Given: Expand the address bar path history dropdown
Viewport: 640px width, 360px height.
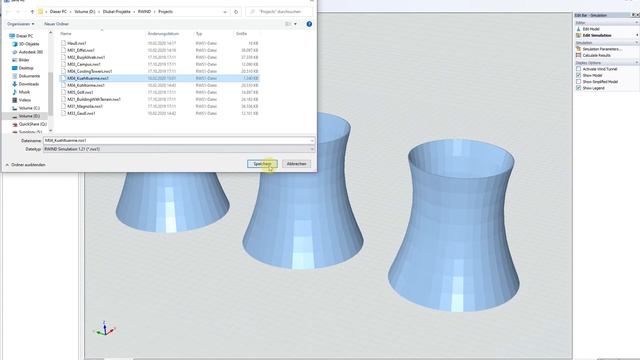Looking at the screenshot, I should (x=225, y=12).
